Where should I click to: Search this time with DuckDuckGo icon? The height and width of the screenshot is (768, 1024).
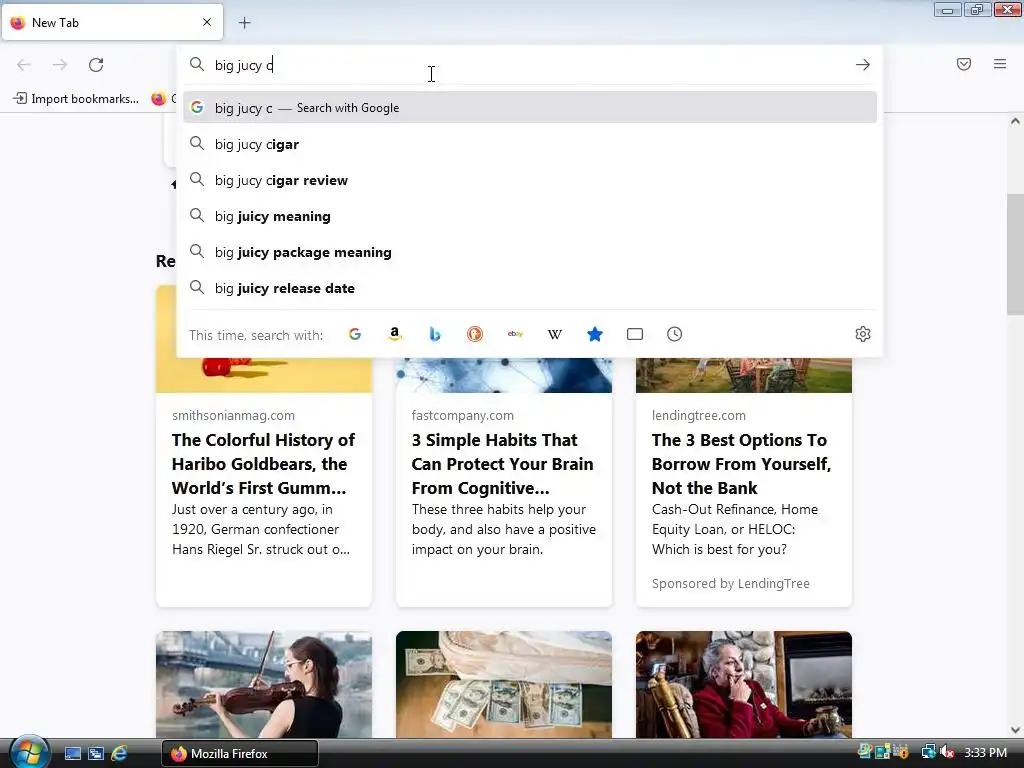click(x=475, y=334)
